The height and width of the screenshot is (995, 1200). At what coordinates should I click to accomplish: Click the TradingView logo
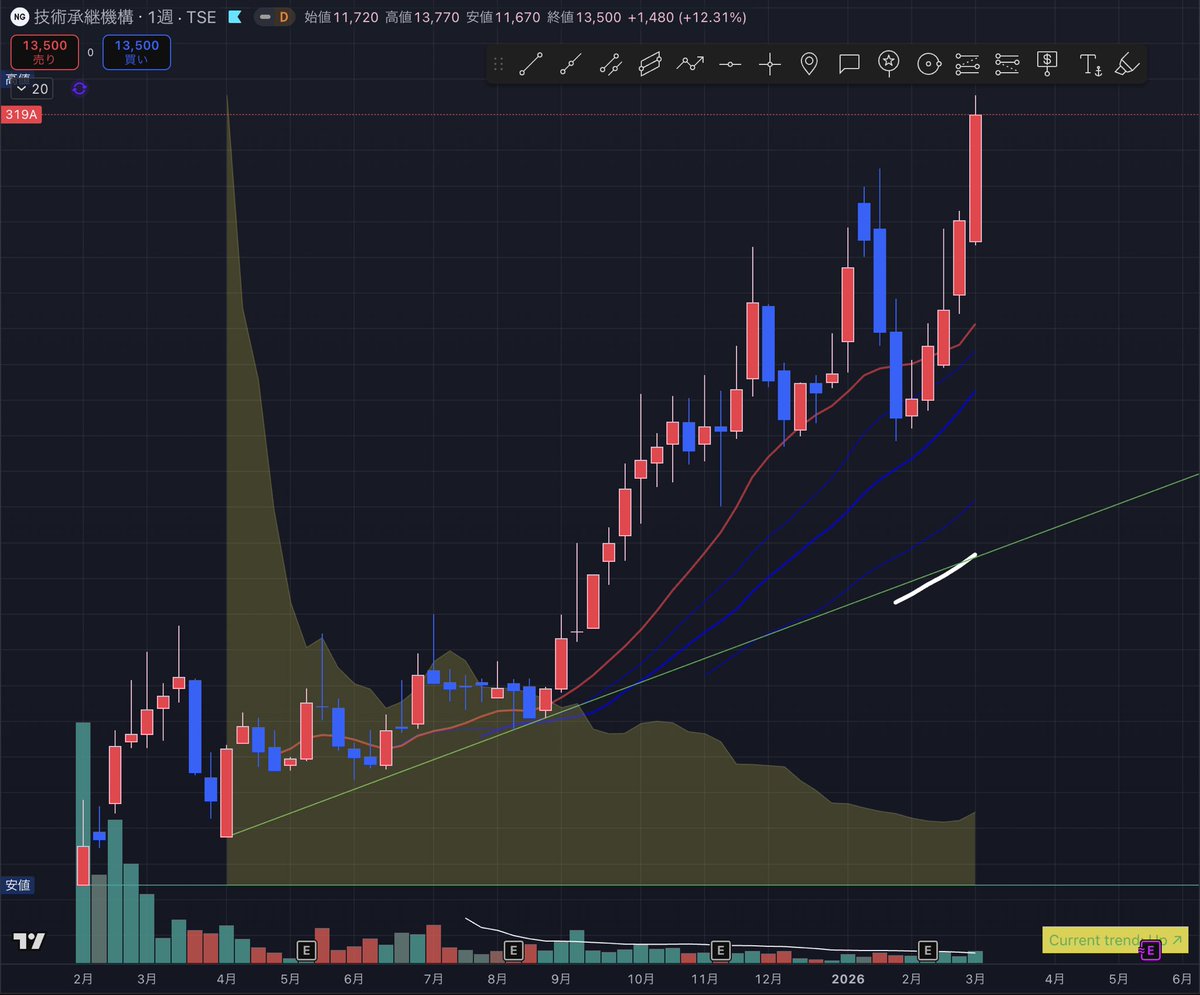click(29, 941)
